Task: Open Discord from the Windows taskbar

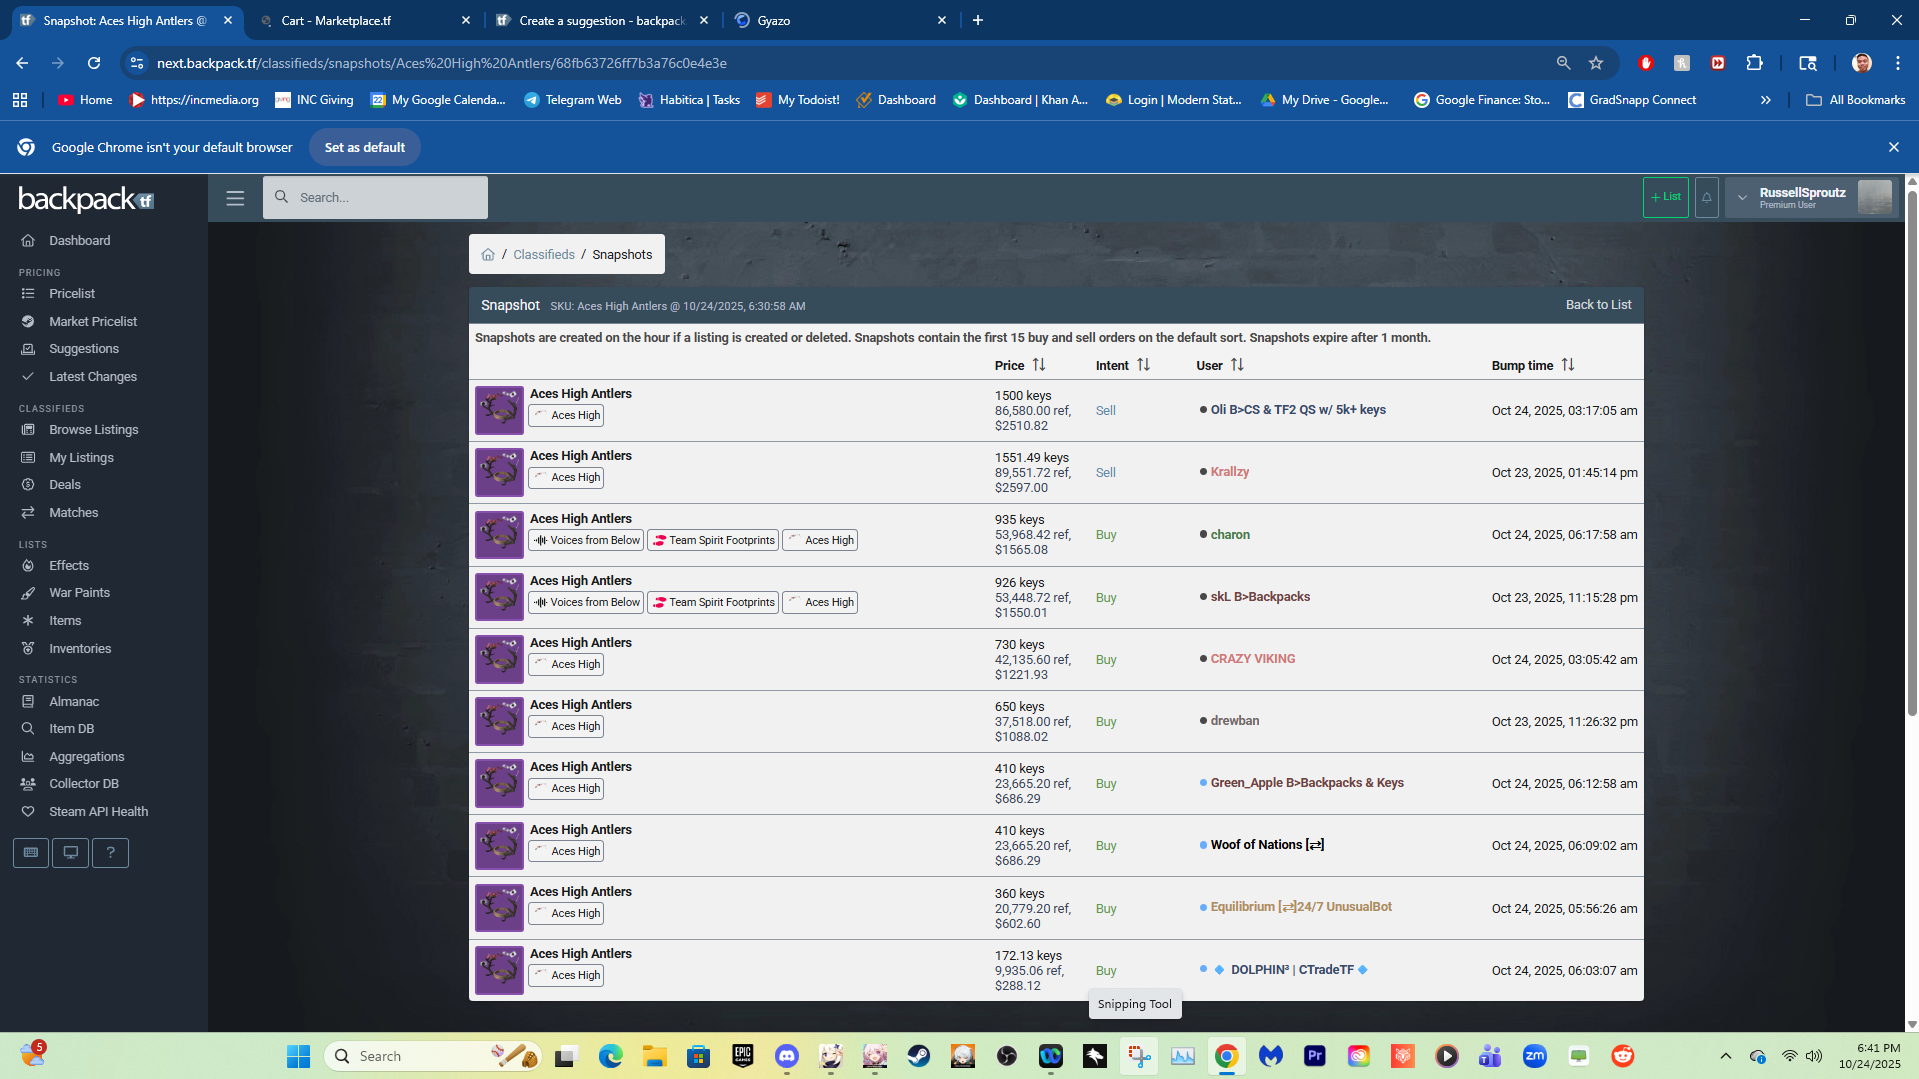Action: [787, 1056]
